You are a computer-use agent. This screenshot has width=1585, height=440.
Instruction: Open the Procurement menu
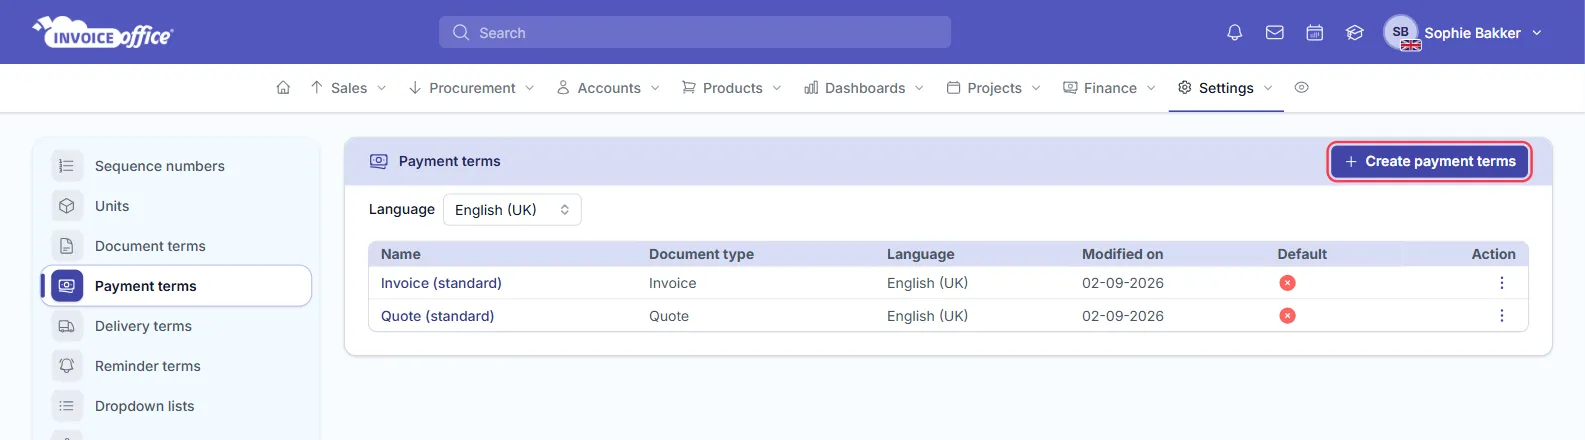click(471, 88)
